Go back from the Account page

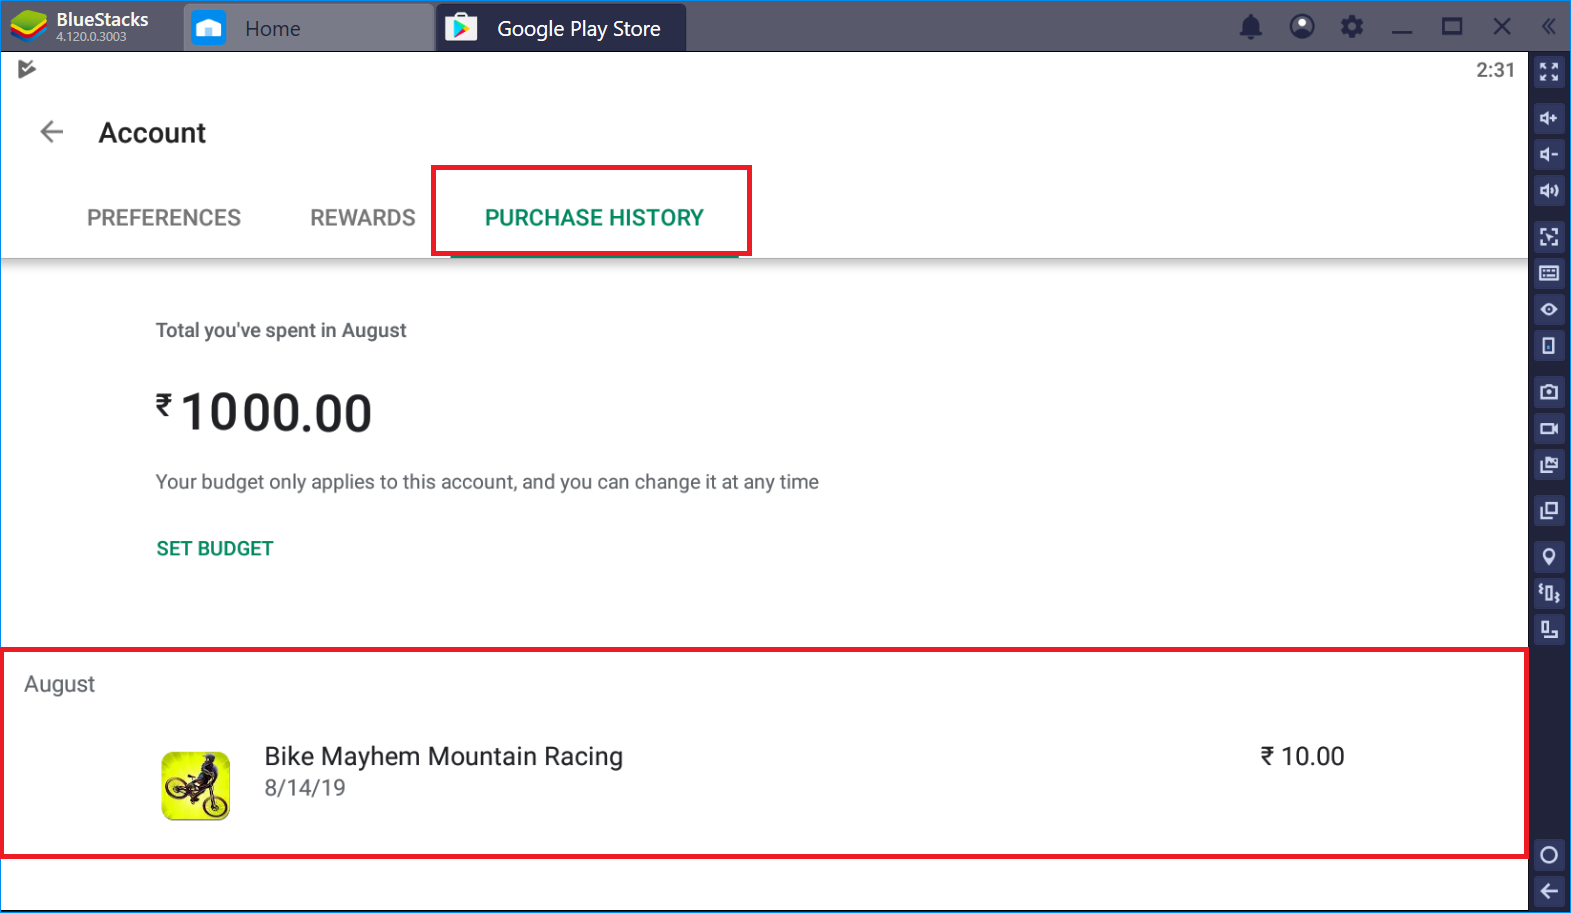pos(51,132)
